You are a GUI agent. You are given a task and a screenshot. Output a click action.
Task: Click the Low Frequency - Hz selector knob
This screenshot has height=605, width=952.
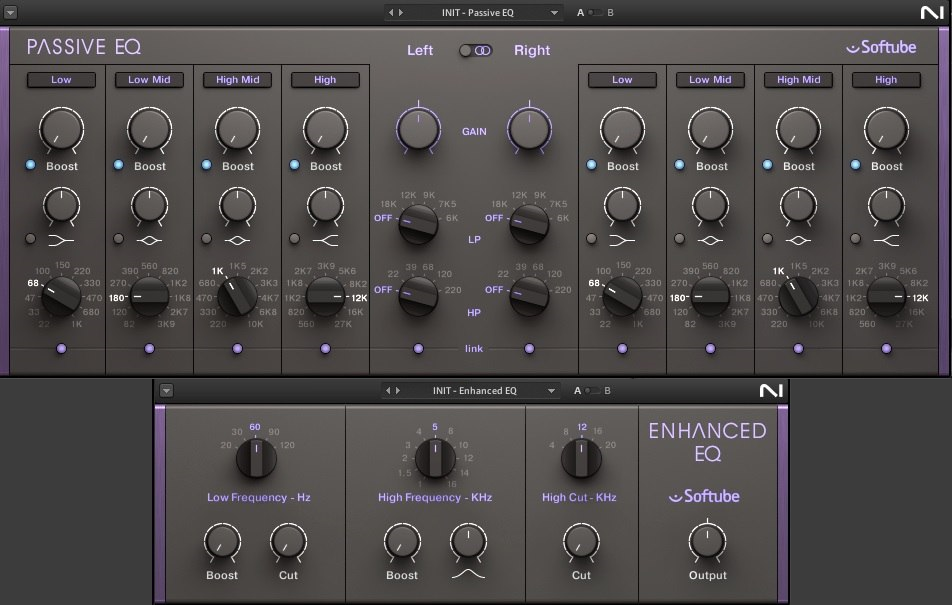point(256,458)
